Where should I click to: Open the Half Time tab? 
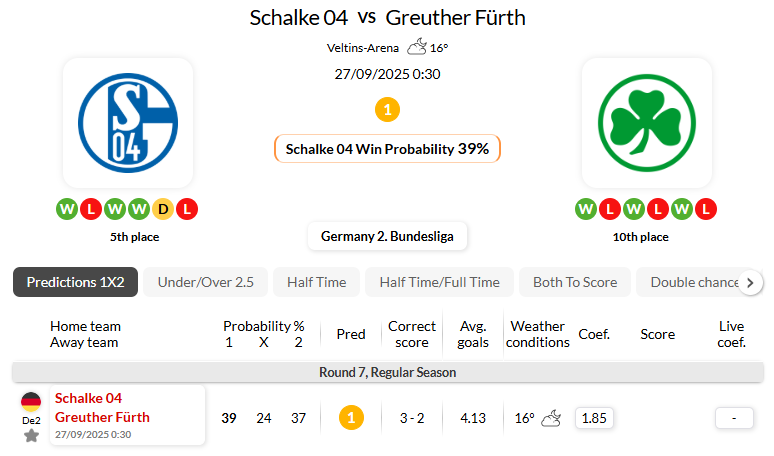pos(316,282)
